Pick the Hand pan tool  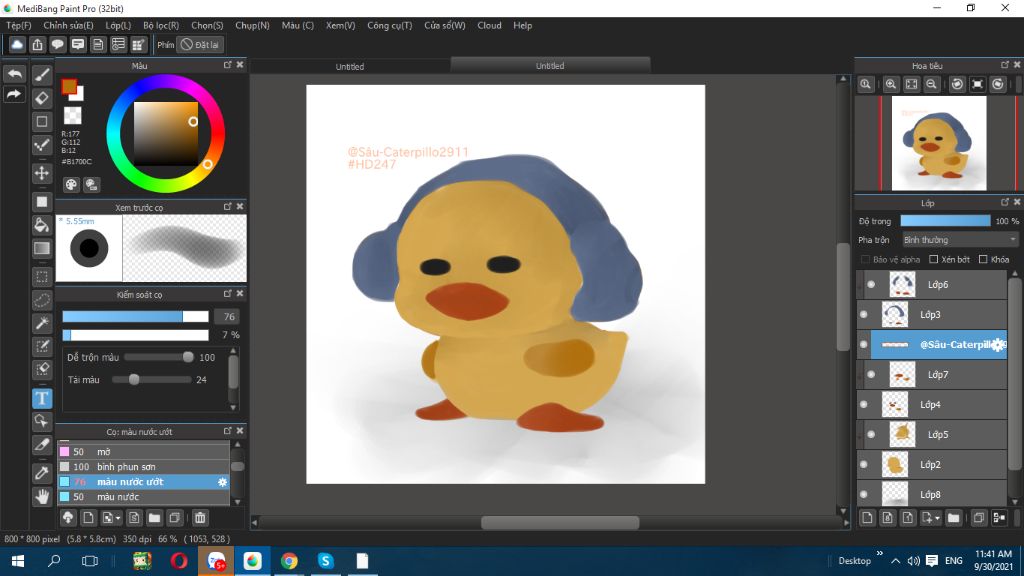42,496
